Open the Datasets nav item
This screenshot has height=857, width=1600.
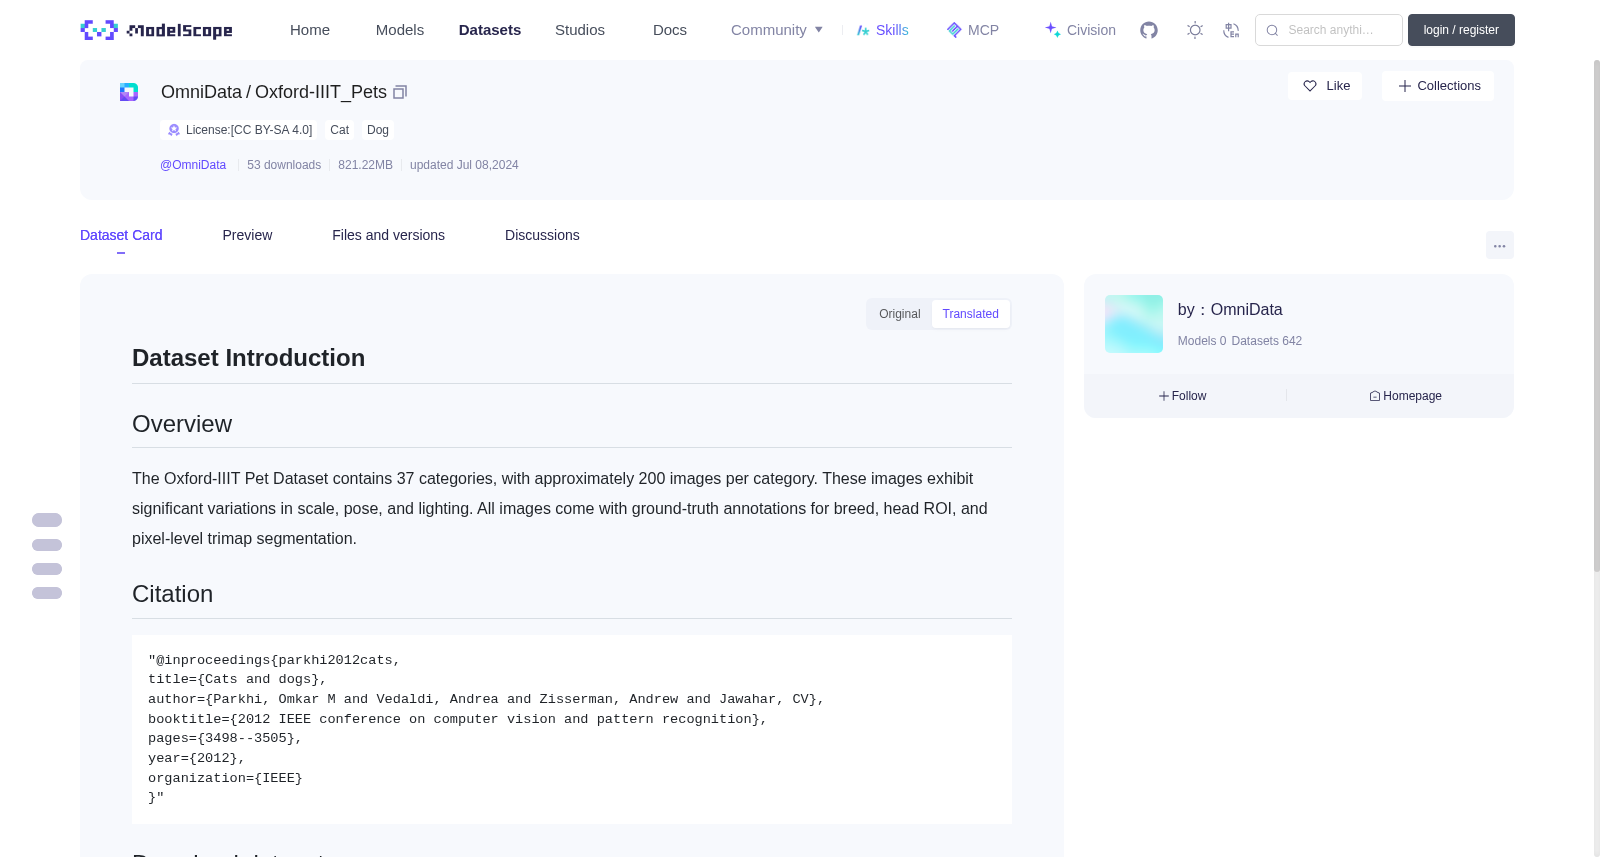[x=490, y=30]
